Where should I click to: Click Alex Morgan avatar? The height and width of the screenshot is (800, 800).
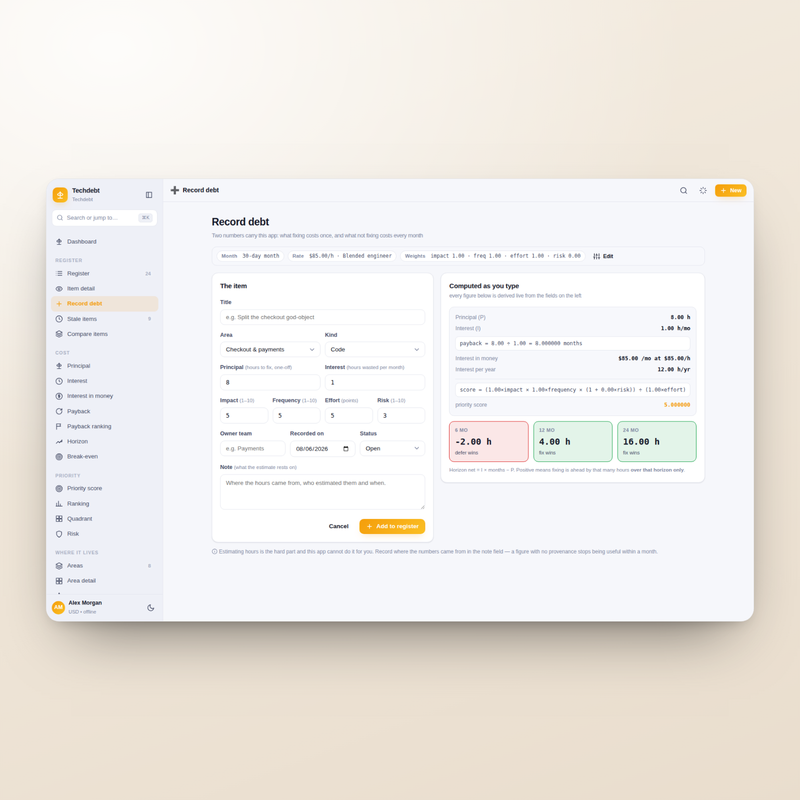click(x=59, y=607)
